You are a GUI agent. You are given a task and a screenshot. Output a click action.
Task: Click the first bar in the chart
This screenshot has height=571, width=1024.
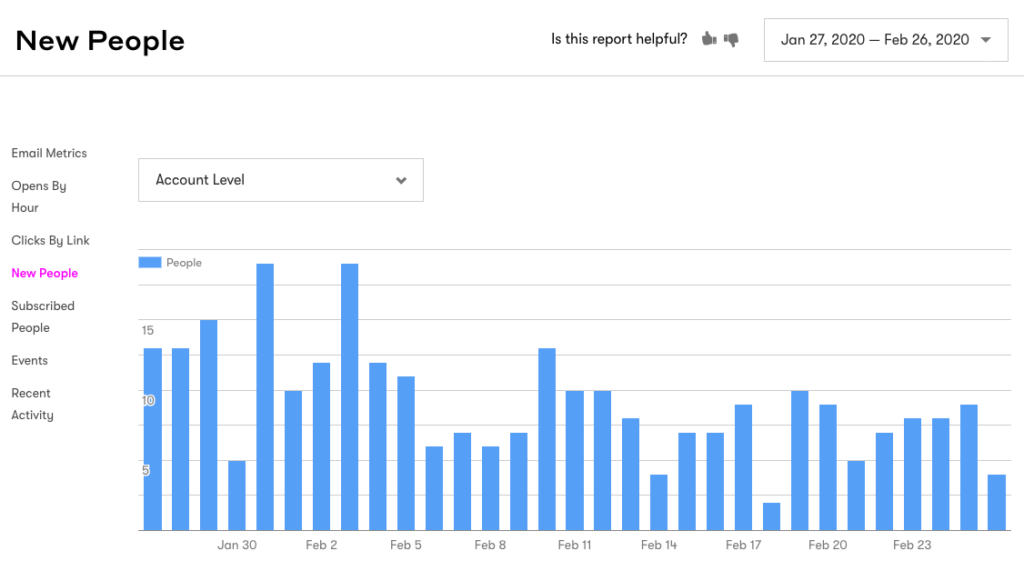[x=153, y=439]
